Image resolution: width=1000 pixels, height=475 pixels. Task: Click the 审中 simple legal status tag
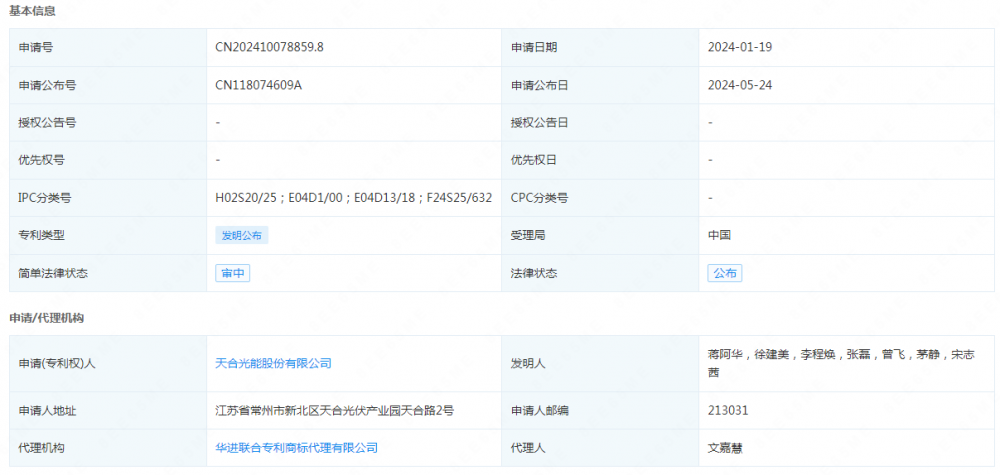tap(233, 274)
